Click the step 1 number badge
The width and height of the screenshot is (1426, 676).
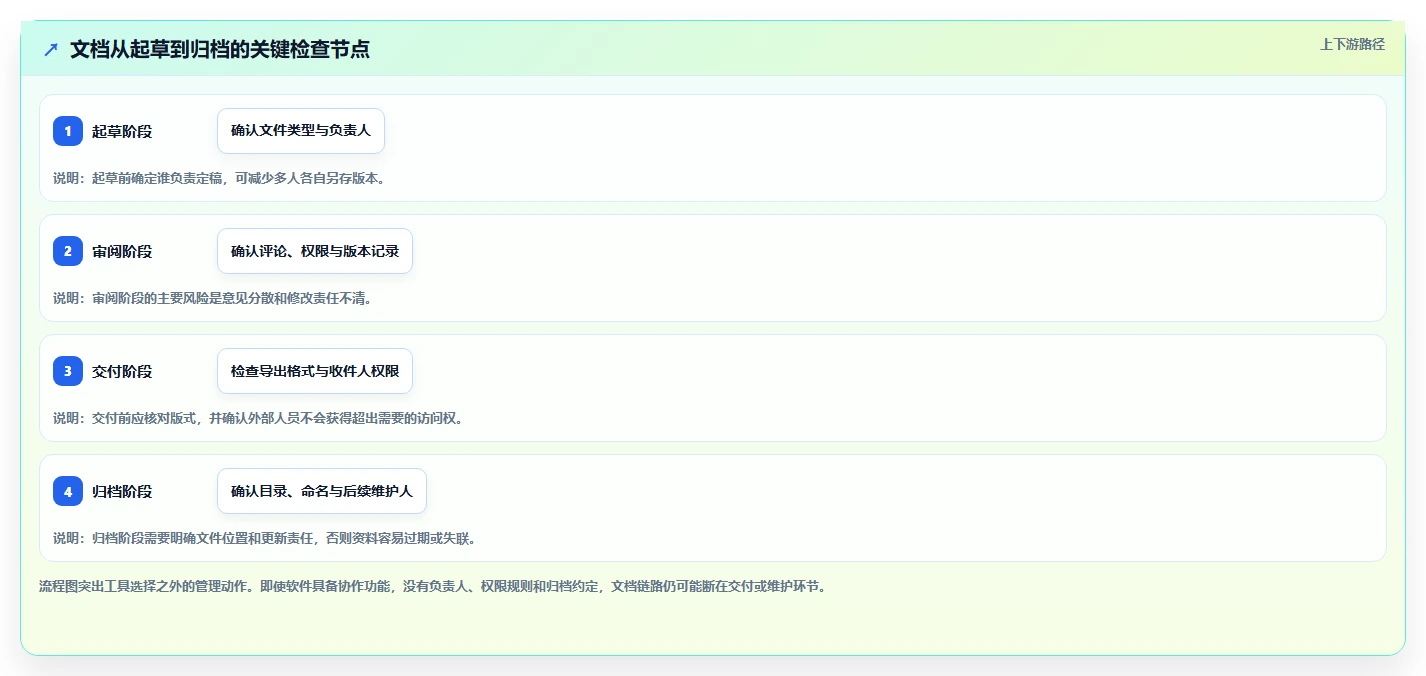(x=68, y=131)
